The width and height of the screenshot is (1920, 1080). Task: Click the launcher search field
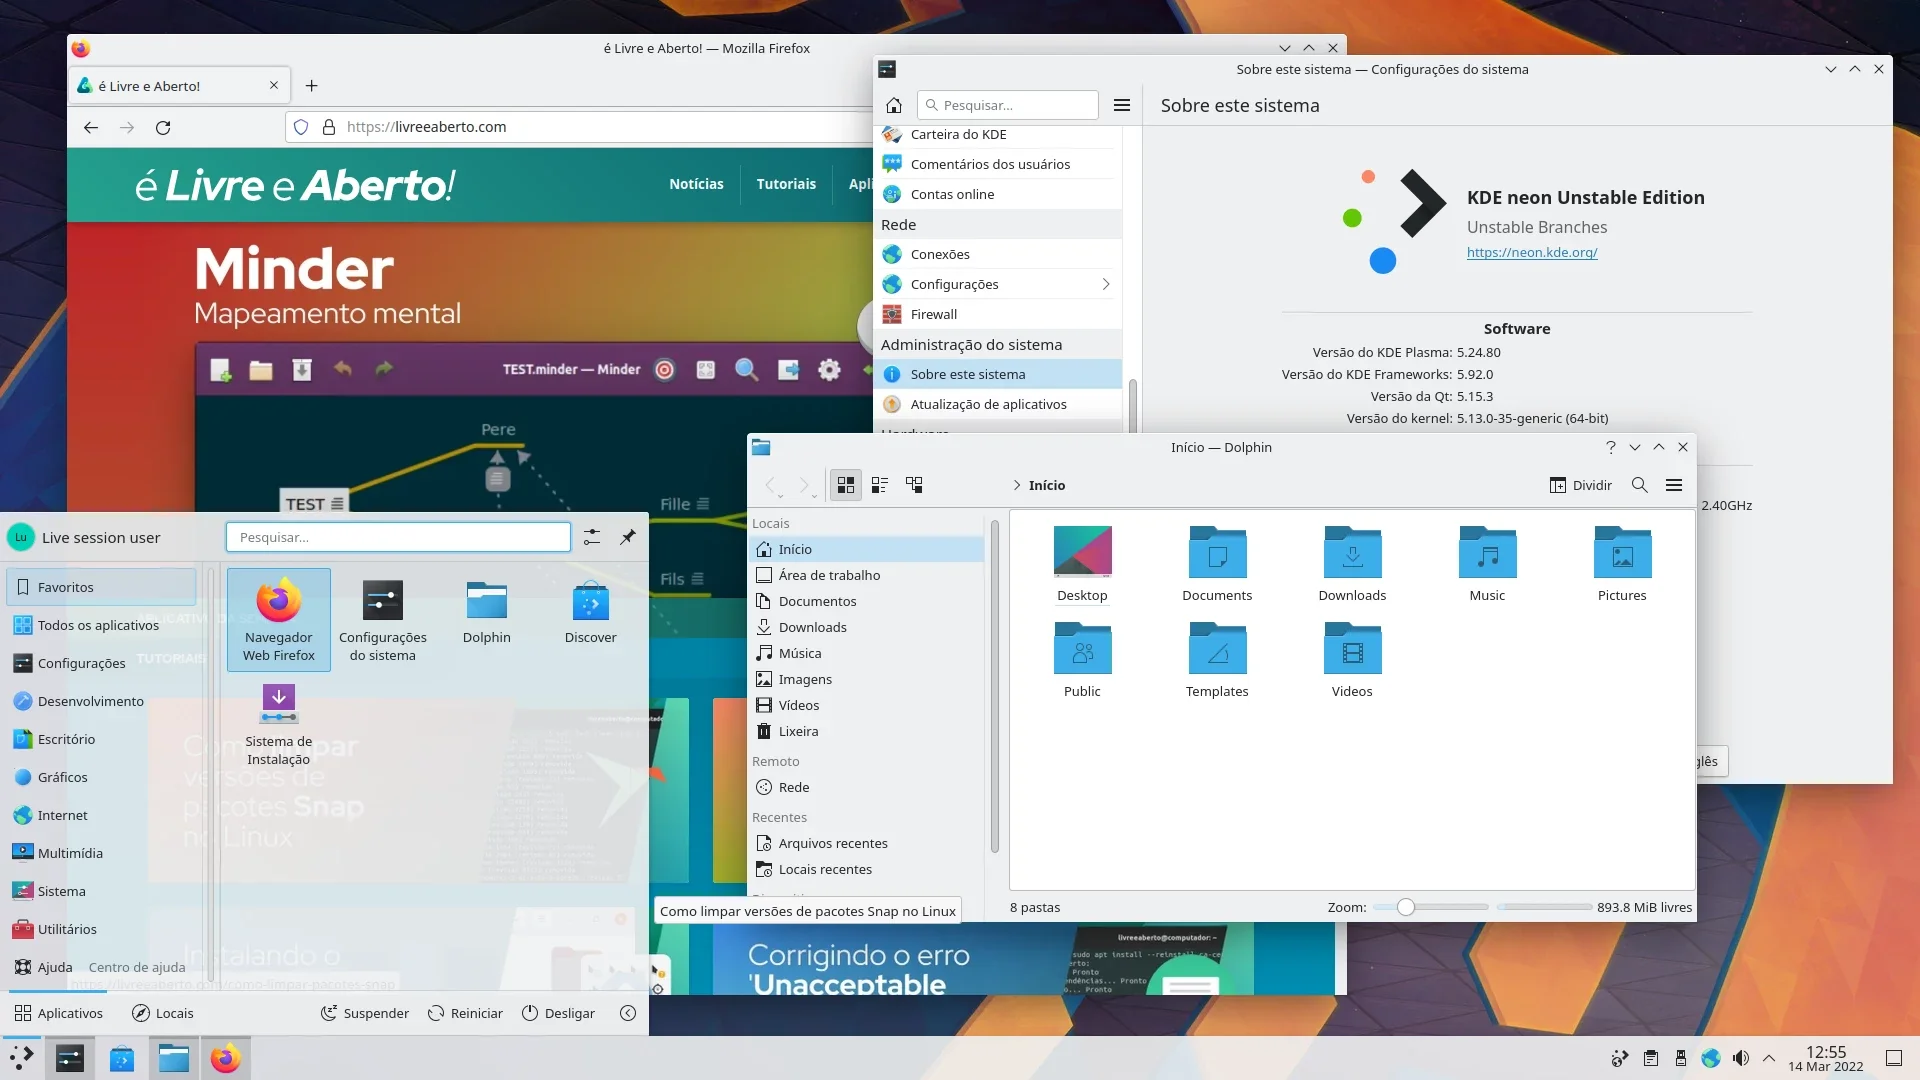click(x=398, y=537)
